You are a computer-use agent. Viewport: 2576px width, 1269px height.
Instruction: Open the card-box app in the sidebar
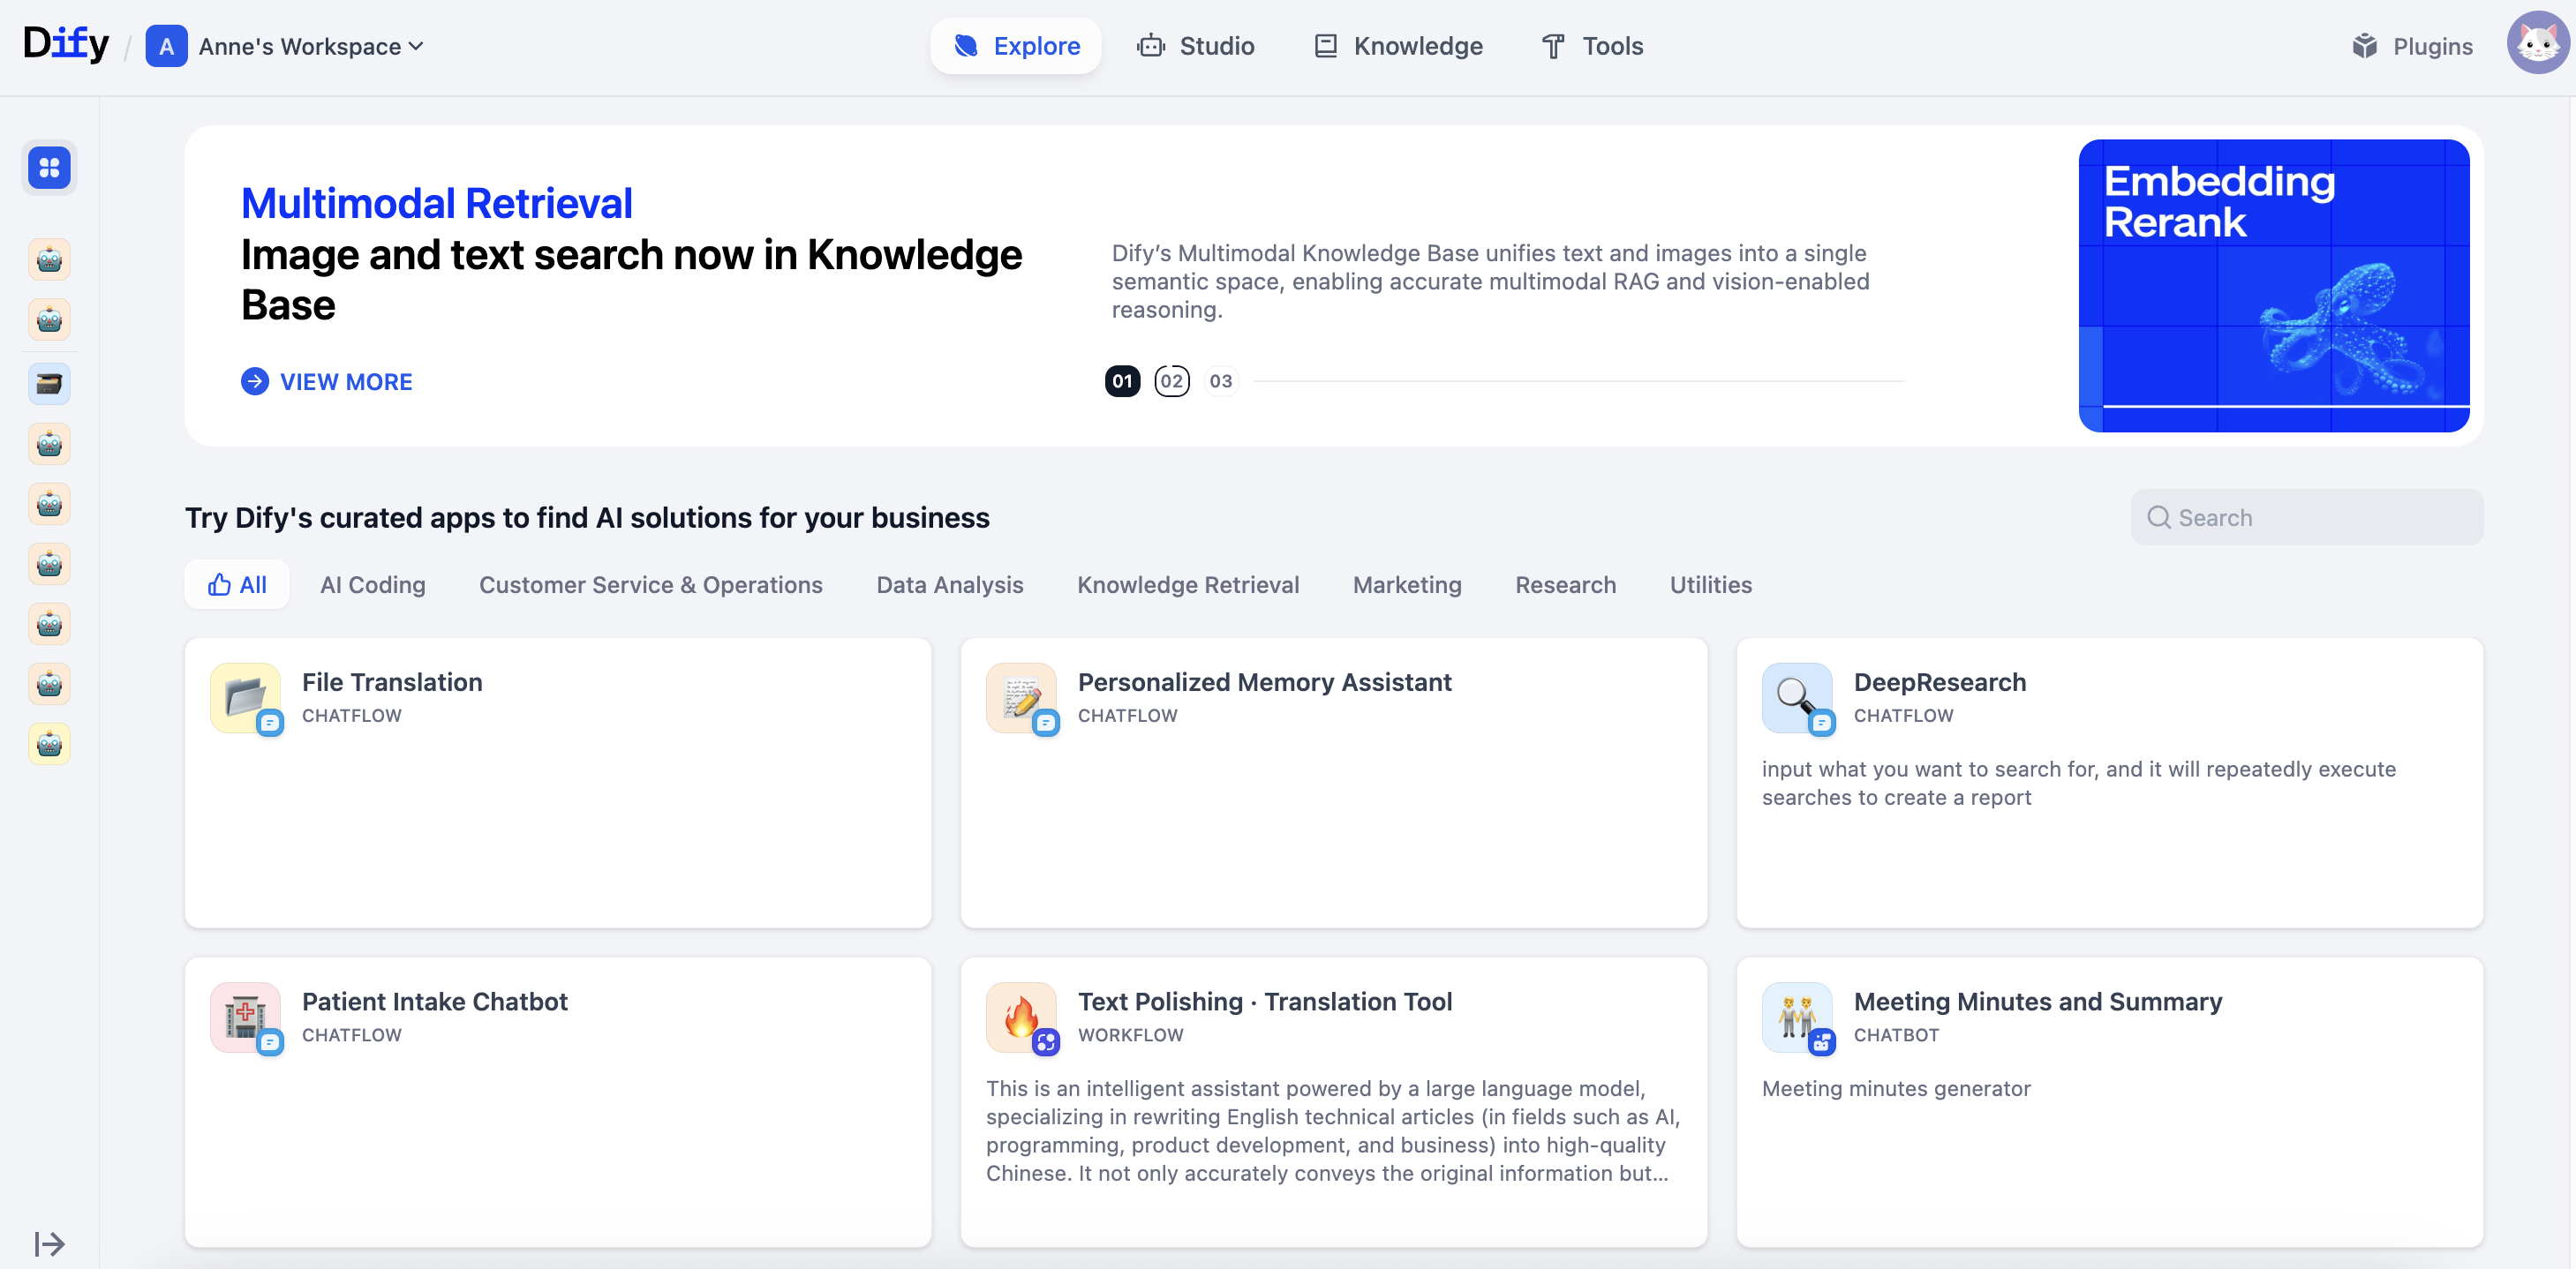pos(49,384)
